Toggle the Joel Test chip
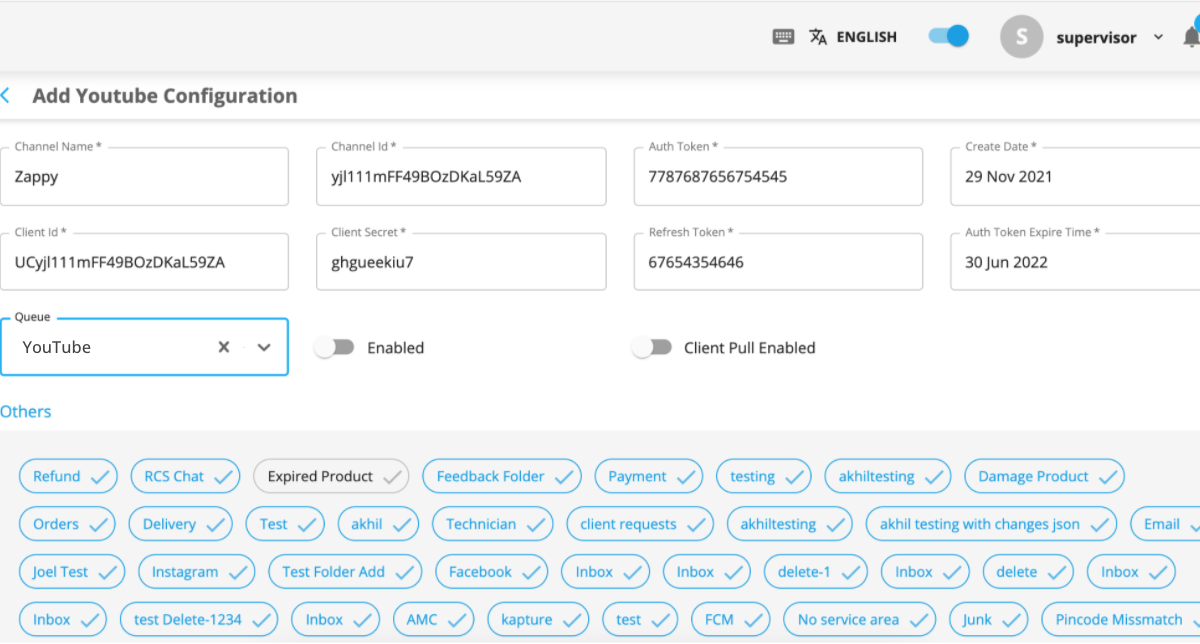Viewport: 1200px width, 644px height. point(72,572)
